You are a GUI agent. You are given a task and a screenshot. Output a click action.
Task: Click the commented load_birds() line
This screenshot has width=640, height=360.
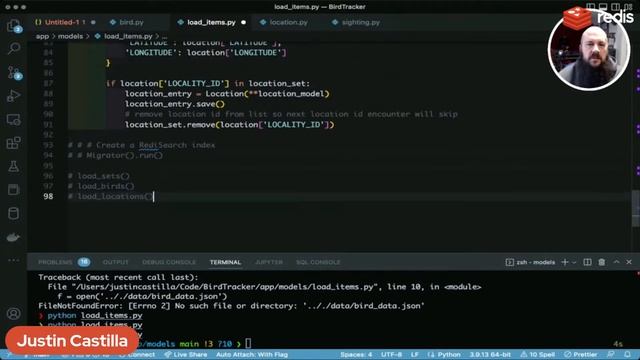(101, 186)
